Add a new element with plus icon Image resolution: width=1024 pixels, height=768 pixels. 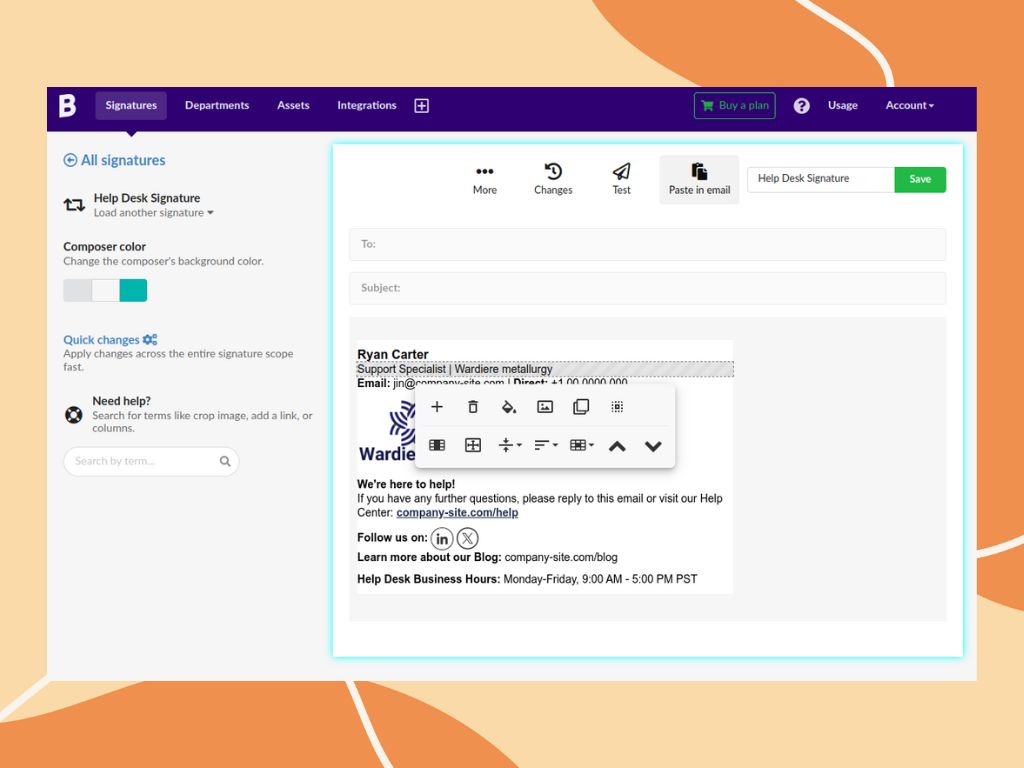click(x=436, y=406)
